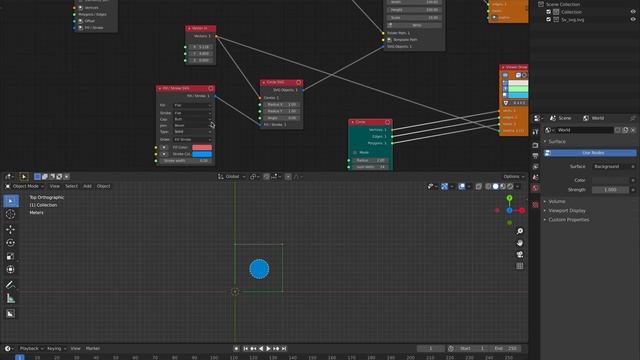Play the animation forward
The height and width of the screenshot is (360, 640).
click(x=268, y=349)
